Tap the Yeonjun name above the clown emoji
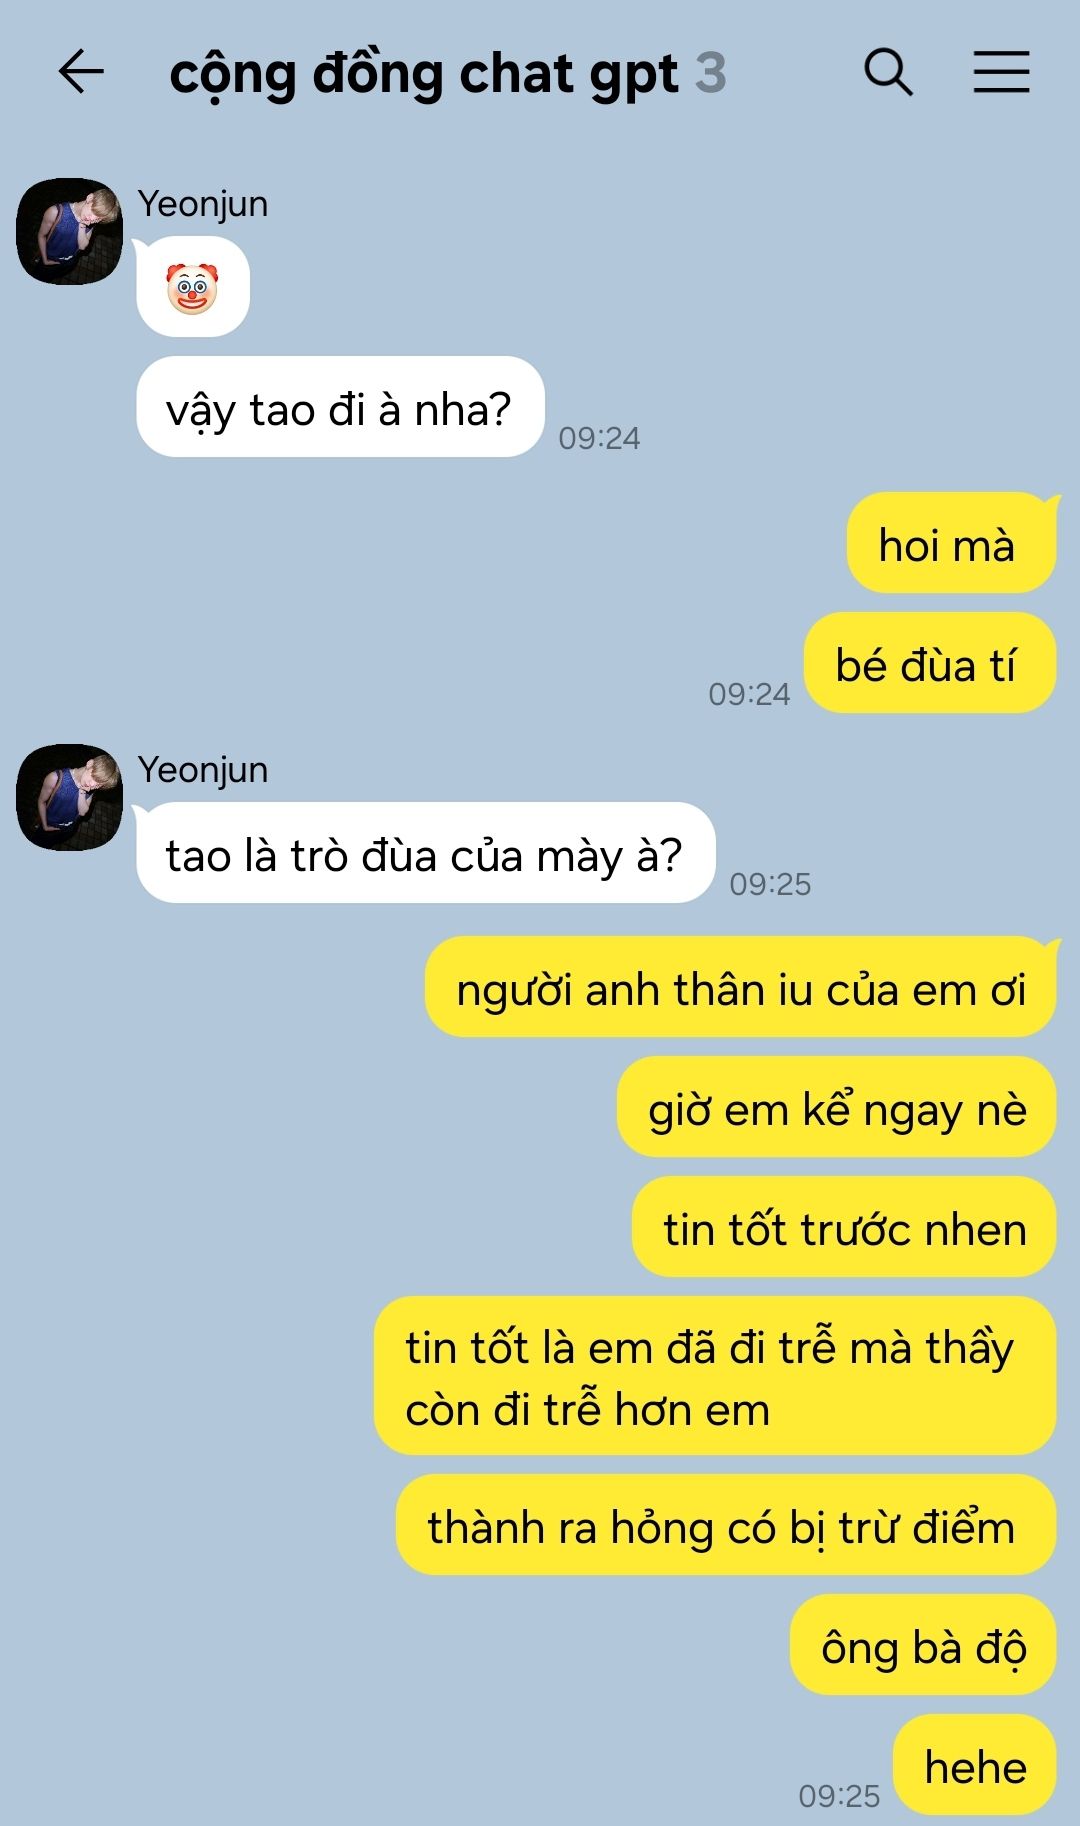The height and width of the screenshot is (1826, 1080). [203, 204]
